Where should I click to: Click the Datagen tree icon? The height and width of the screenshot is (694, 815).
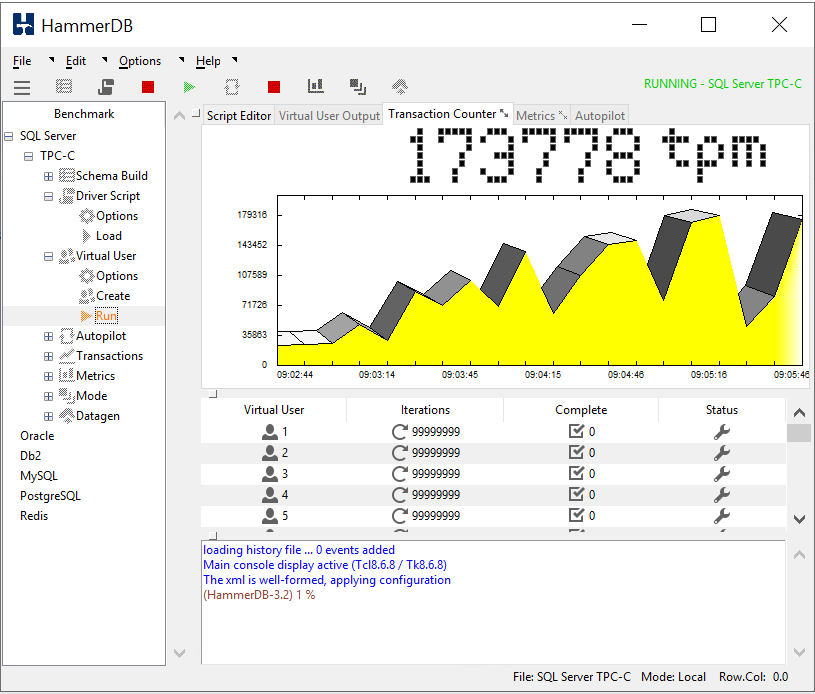67,416
